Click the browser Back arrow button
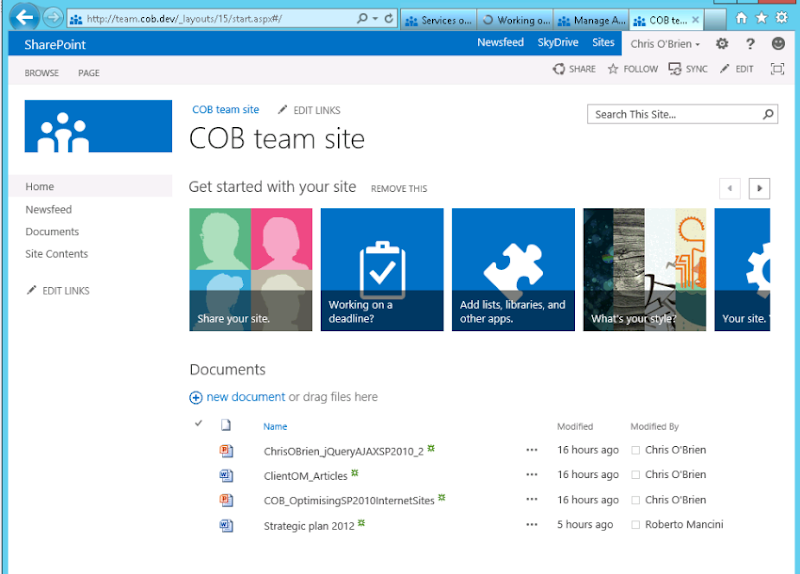The image size is (800, 574). 24,17
